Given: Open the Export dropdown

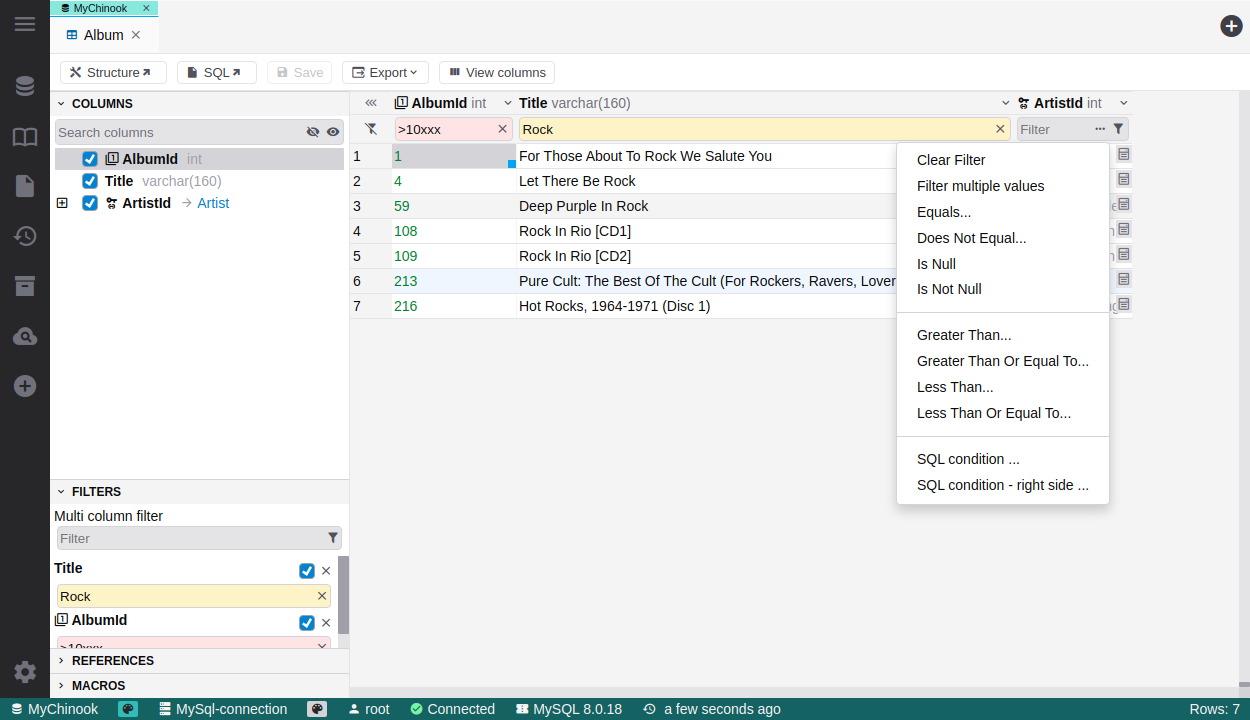Looking at the screenshot, I should [x=385, y=73].
